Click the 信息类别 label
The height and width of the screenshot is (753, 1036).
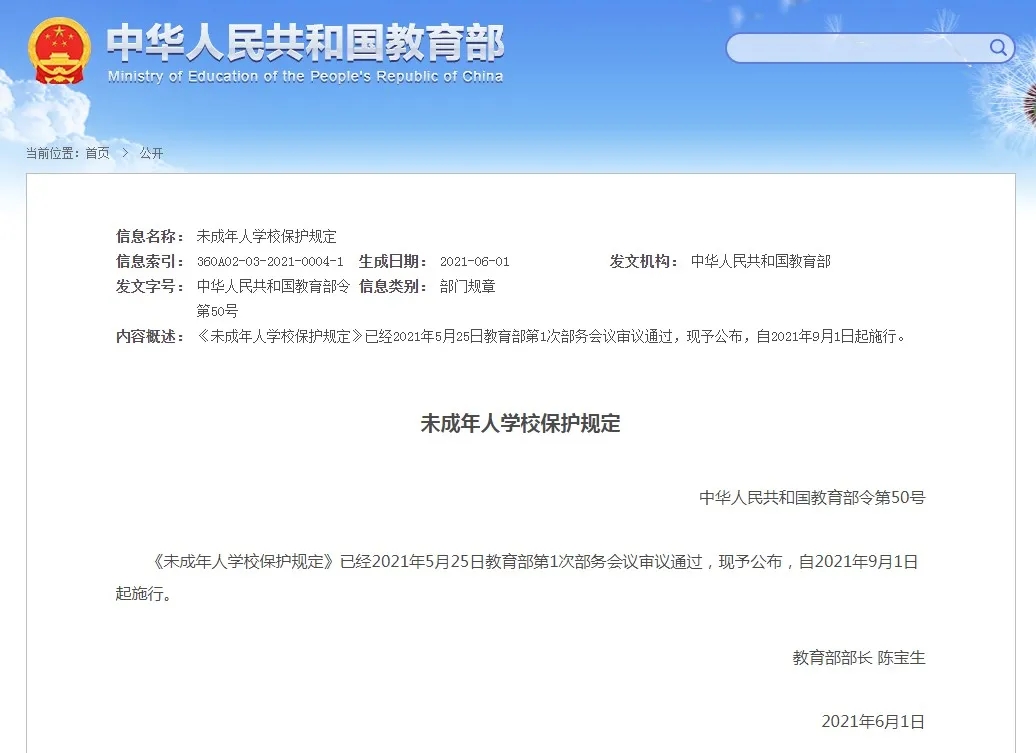[x=393, y=287]
